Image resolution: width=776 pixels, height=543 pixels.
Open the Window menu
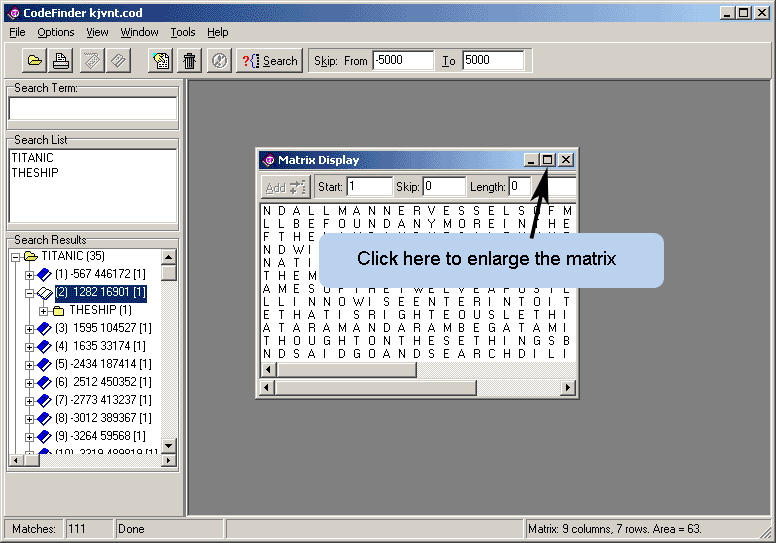[139, 32]
